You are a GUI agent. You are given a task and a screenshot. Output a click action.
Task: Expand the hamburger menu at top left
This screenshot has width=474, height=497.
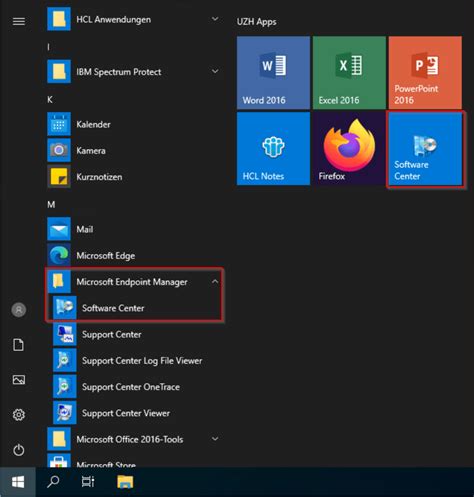19,22
